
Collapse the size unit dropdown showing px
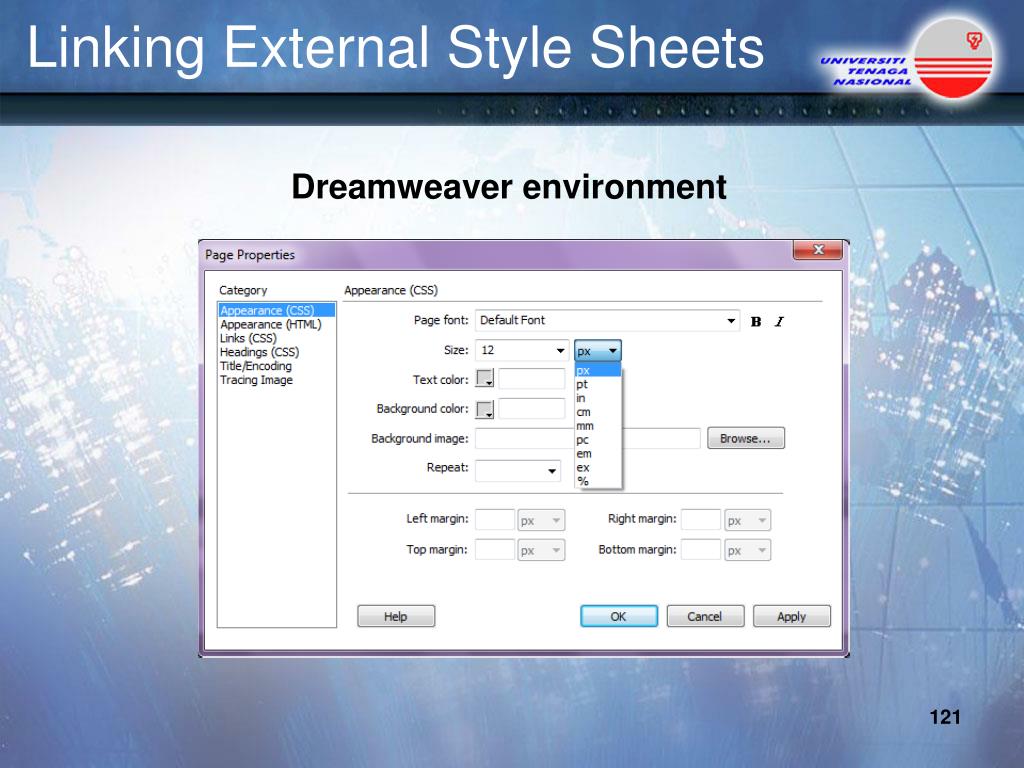pyautogui.click(x=598, y=351)
